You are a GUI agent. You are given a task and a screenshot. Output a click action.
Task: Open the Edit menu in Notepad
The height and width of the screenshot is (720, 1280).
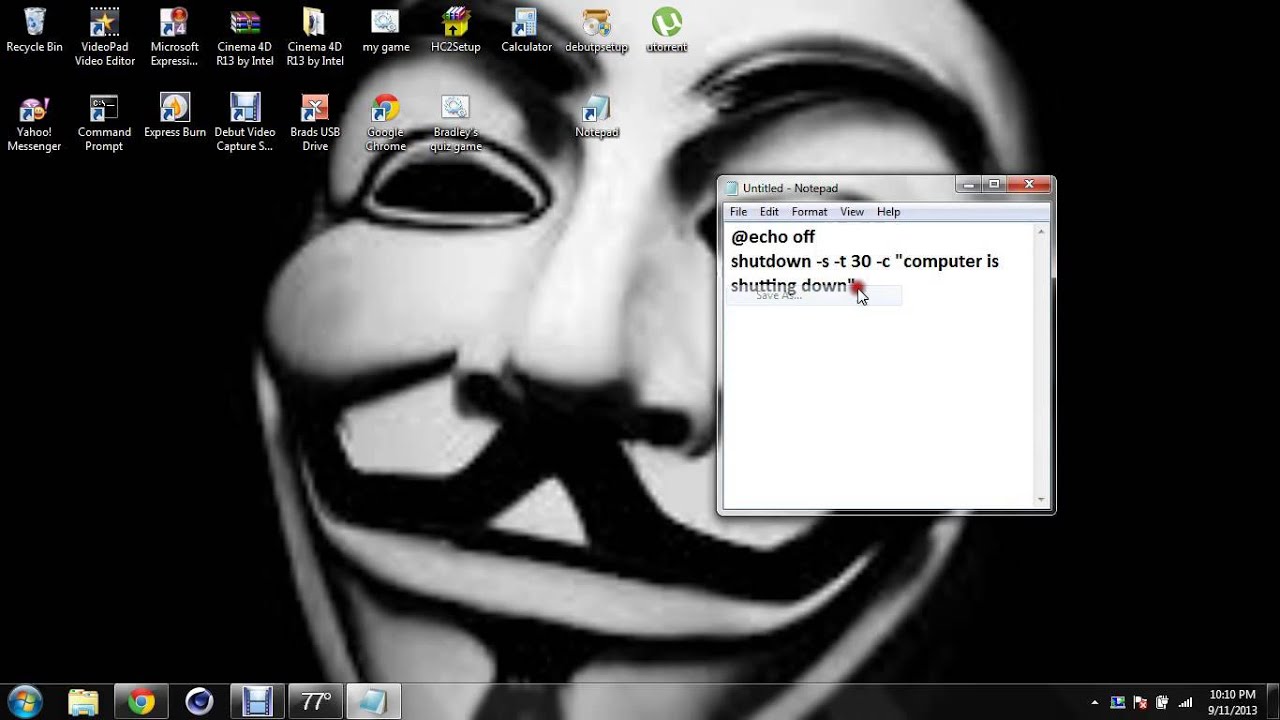click(x=769, y=212)
